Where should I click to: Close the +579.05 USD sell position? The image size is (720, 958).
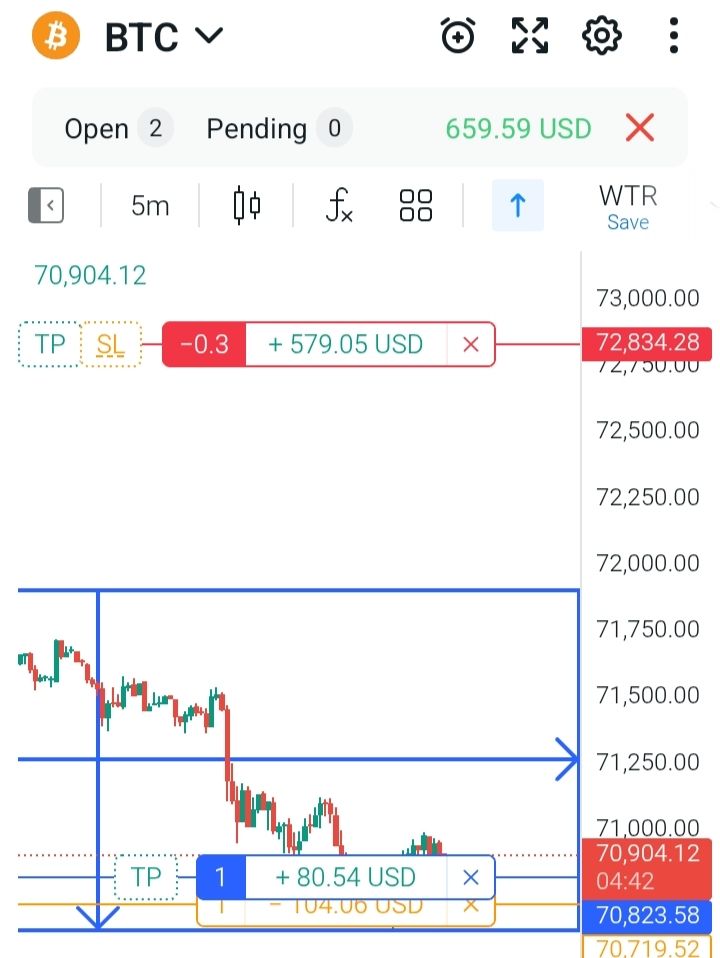[x=471, y=344]
